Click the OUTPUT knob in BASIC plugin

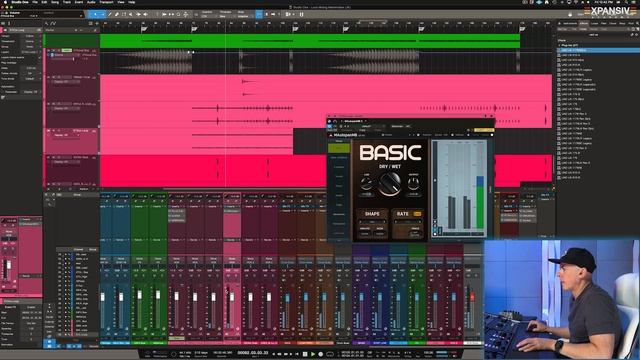[413, 183]
